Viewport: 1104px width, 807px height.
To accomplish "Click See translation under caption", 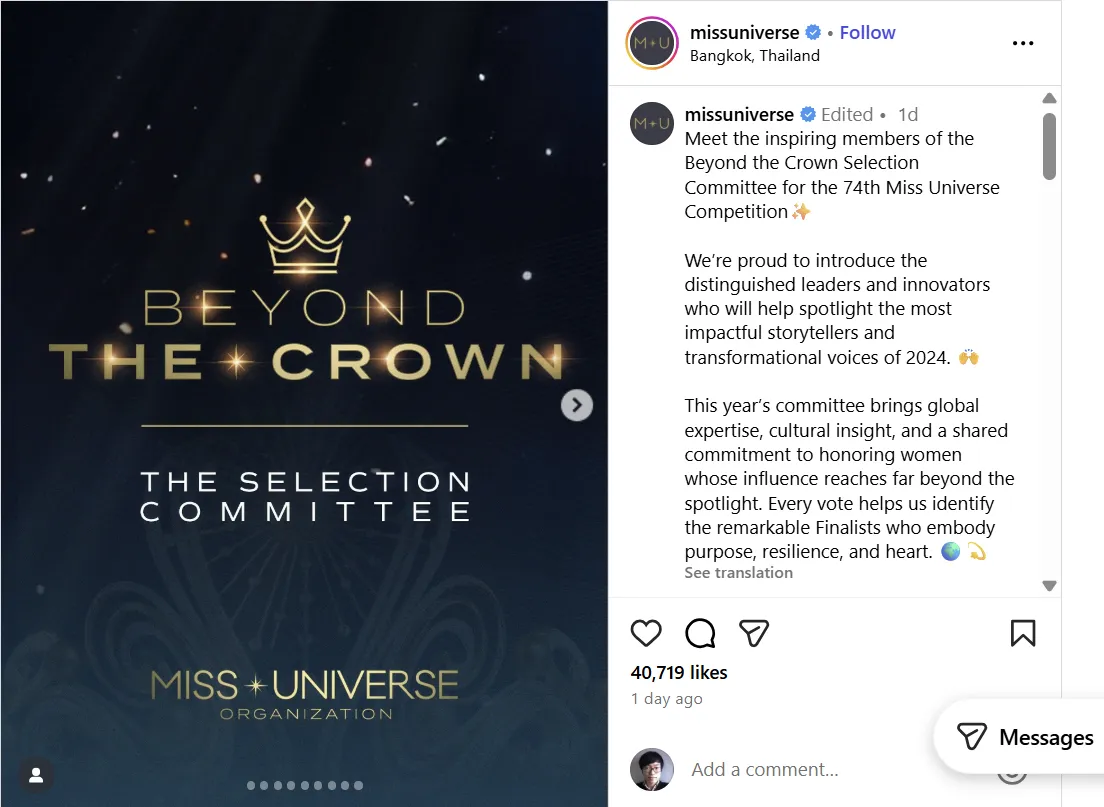I will [738, 573].
